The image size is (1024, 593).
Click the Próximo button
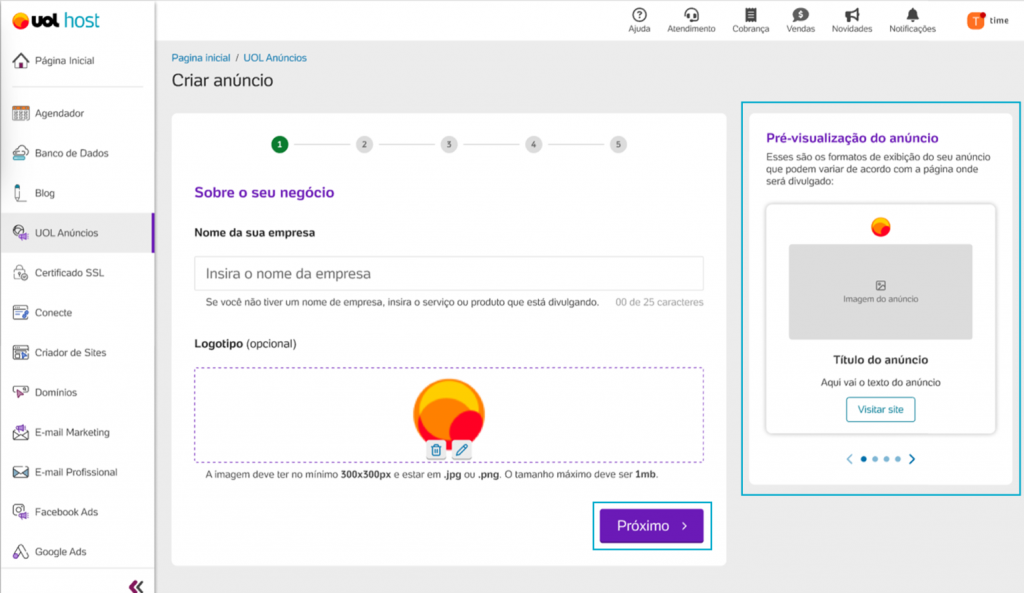(652, 526)
